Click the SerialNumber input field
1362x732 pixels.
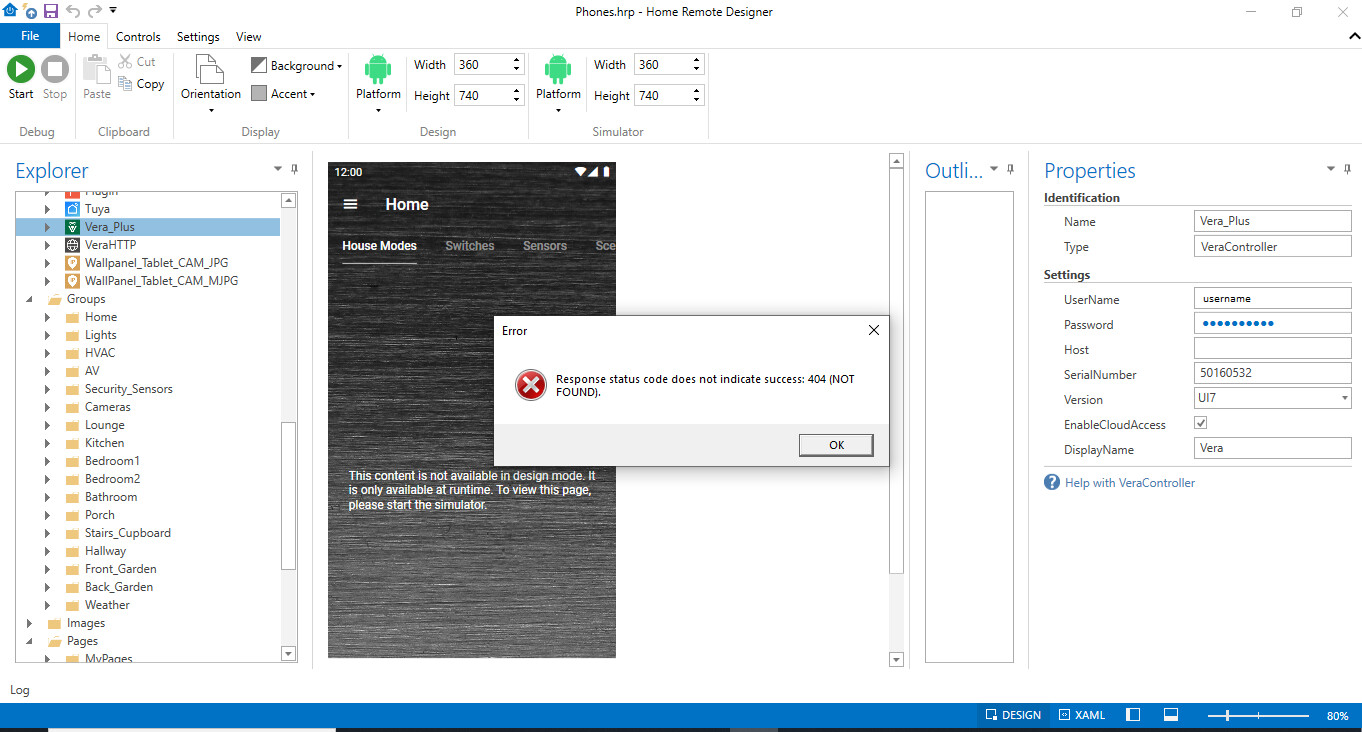(x=1272, y=374)
